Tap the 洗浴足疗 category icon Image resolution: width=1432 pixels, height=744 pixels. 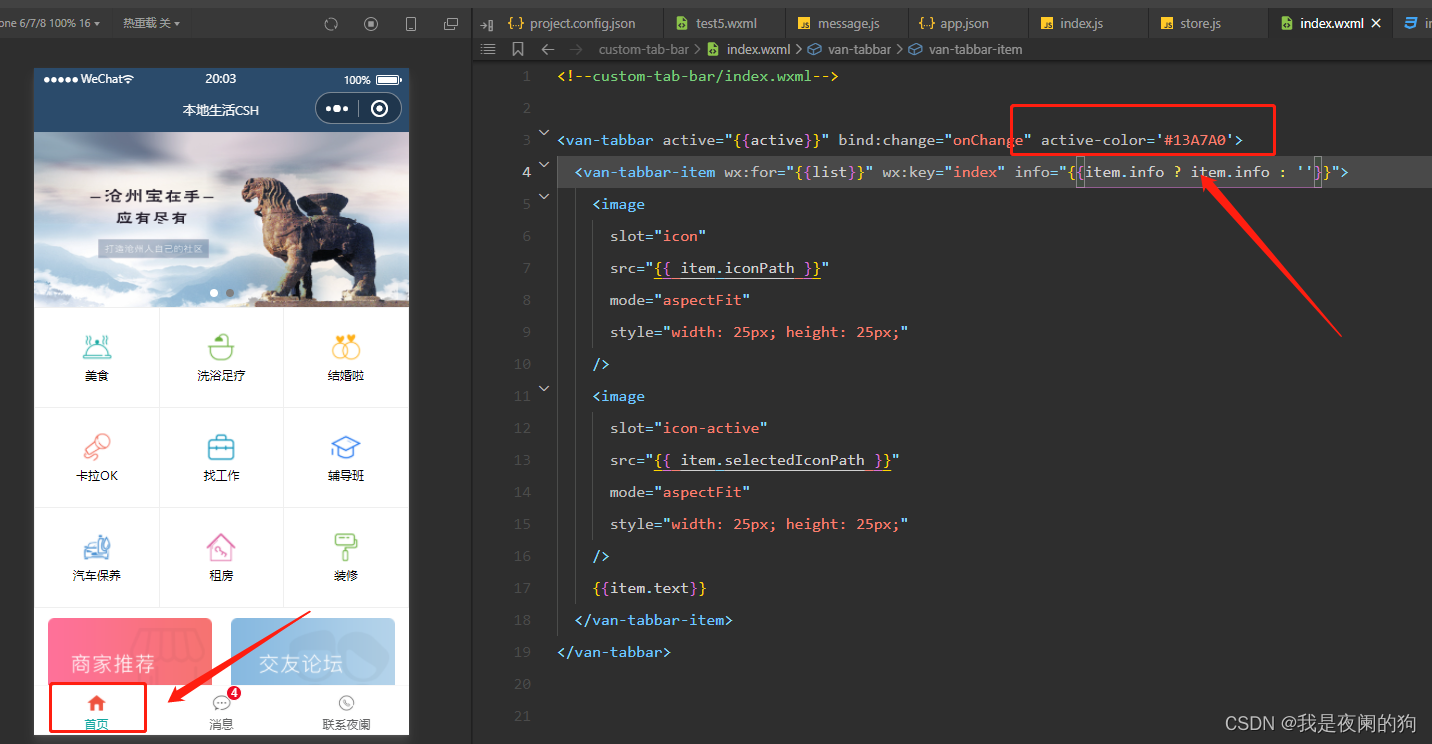[221, 347]
